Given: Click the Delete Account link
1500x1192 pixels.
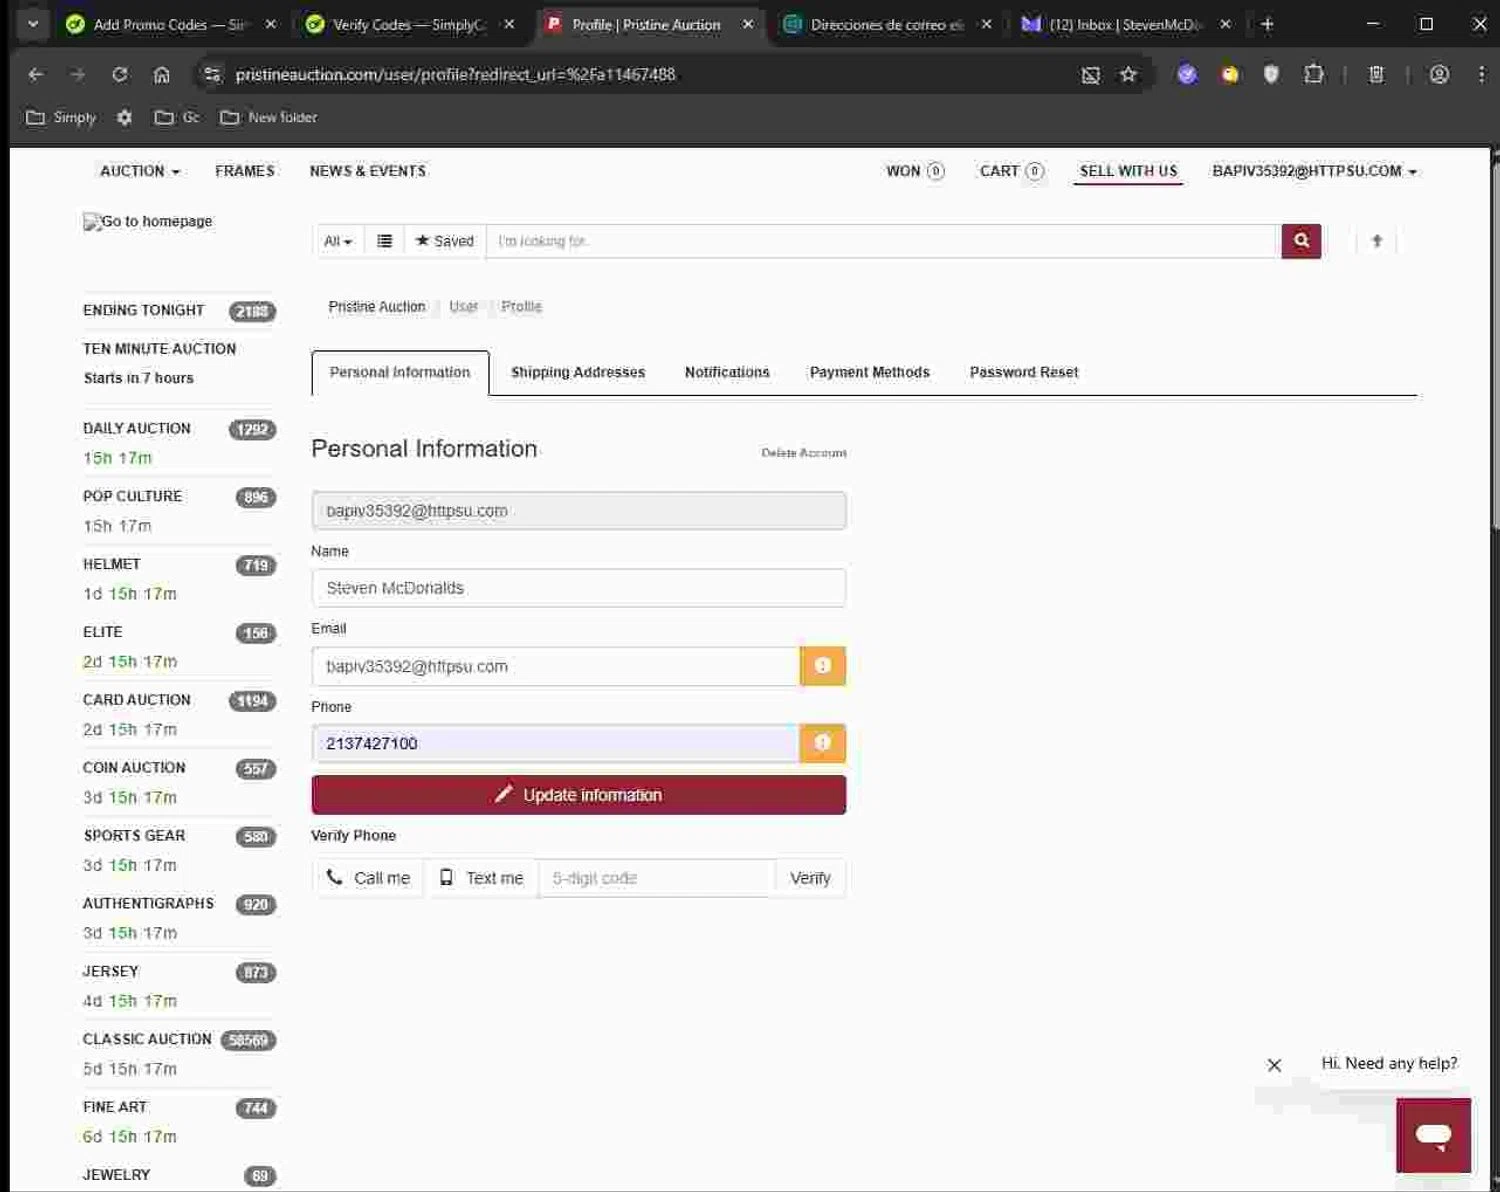Looking at the screenshot, I should coord(804,453).
